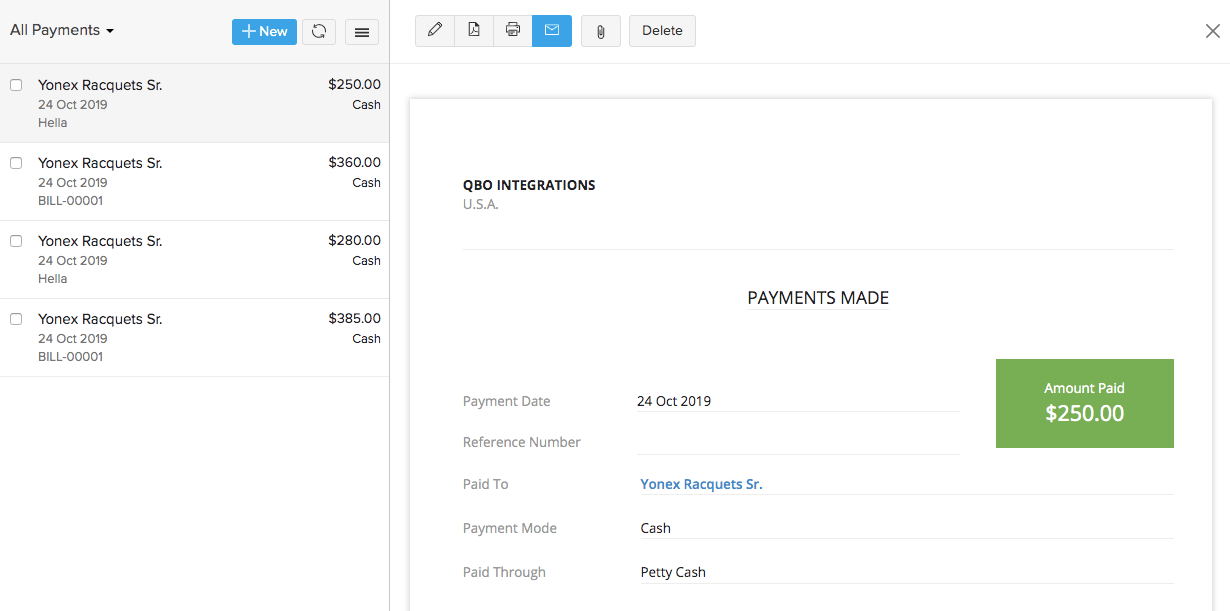Select the mail envelope icon to email payment

552,30
